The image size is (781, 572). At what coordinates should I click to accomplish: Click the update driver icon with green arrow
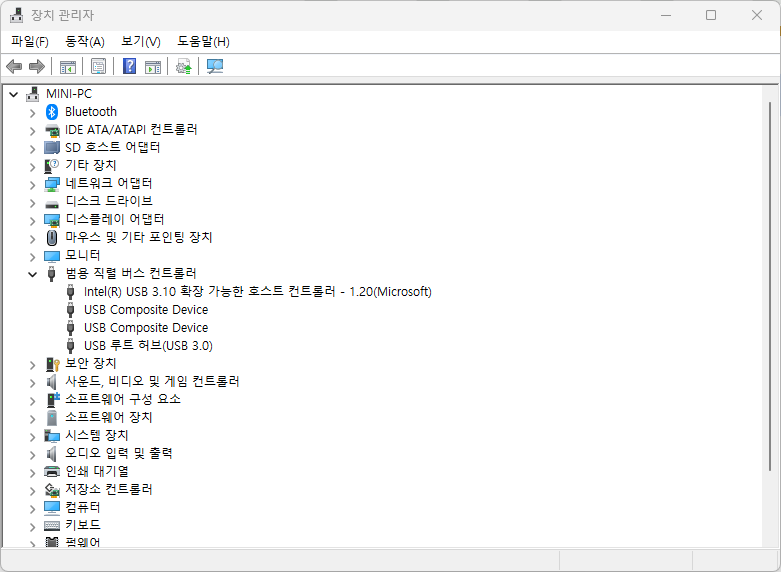pos(184,66)
